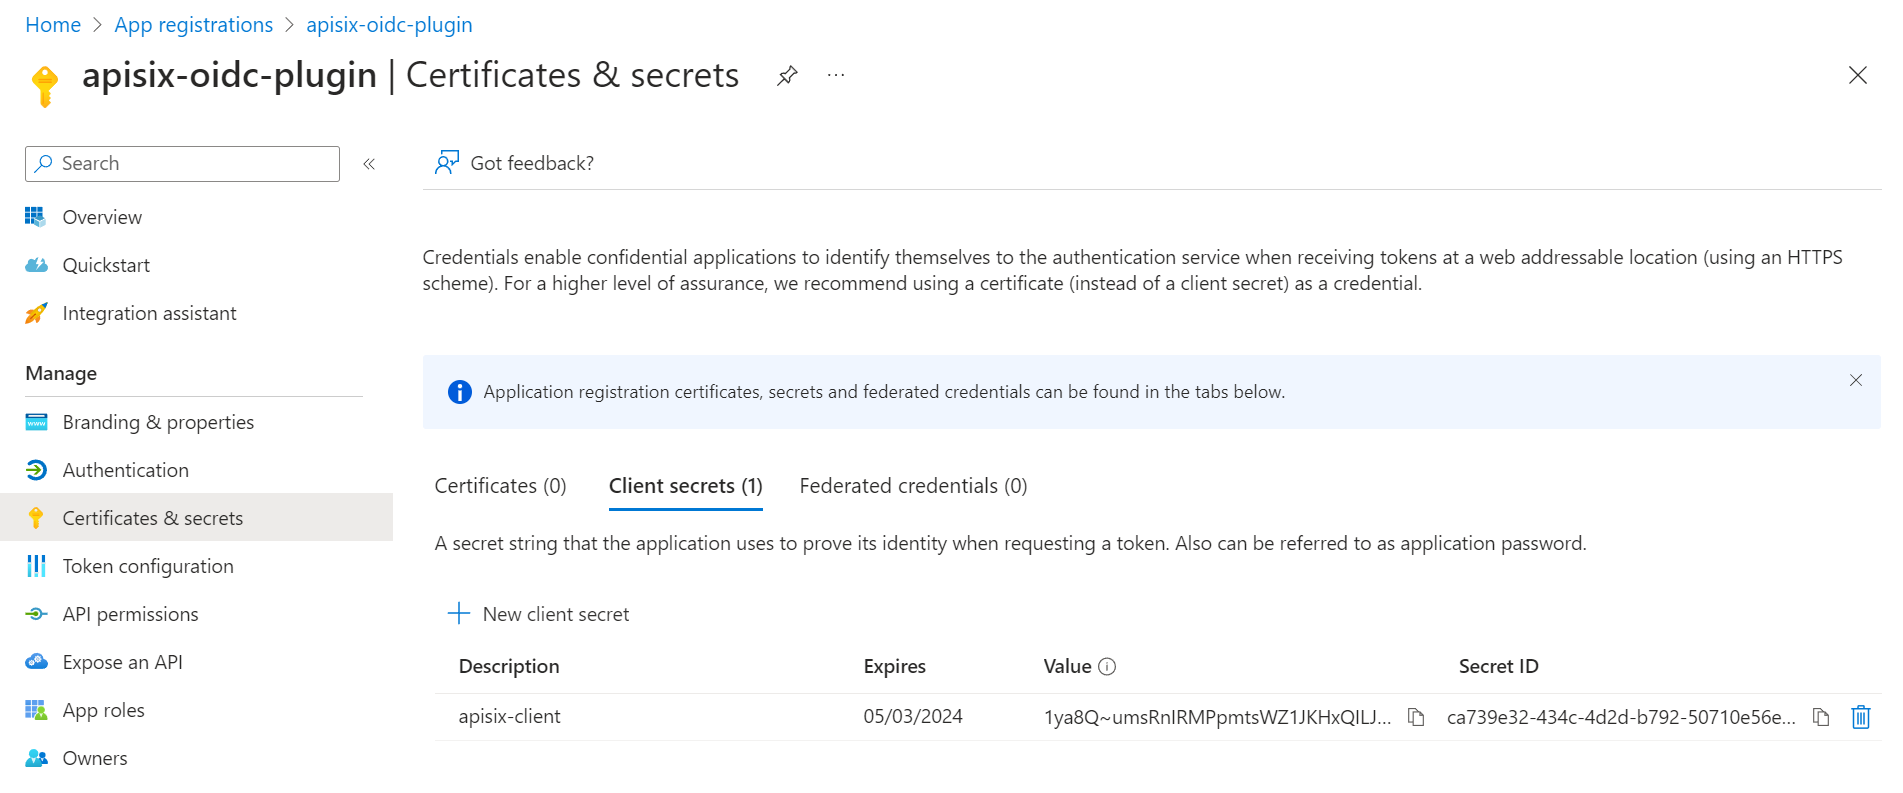This screenshot has width=1903, height=793.
Task: Click the Branding & properties icon
Action: [x=36, y=422]
